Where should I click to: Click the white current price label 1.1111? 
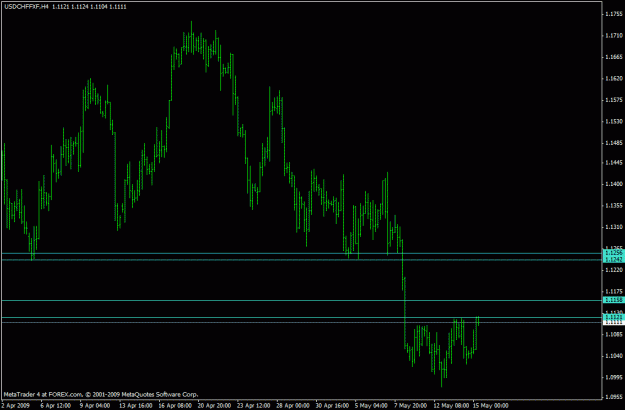click(613, 322)
